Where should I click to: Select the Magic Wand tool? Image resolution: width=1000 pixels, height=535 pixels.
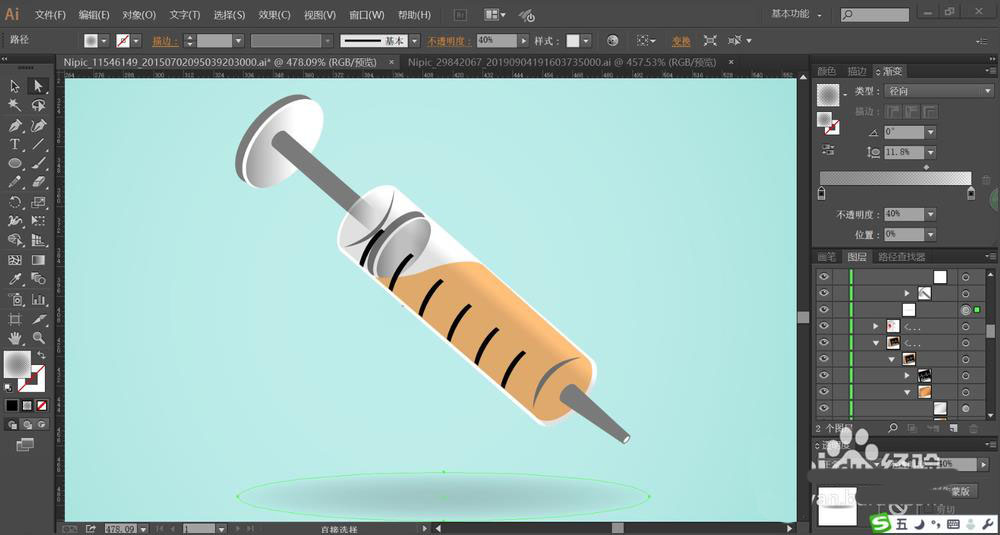click(15, 105)
